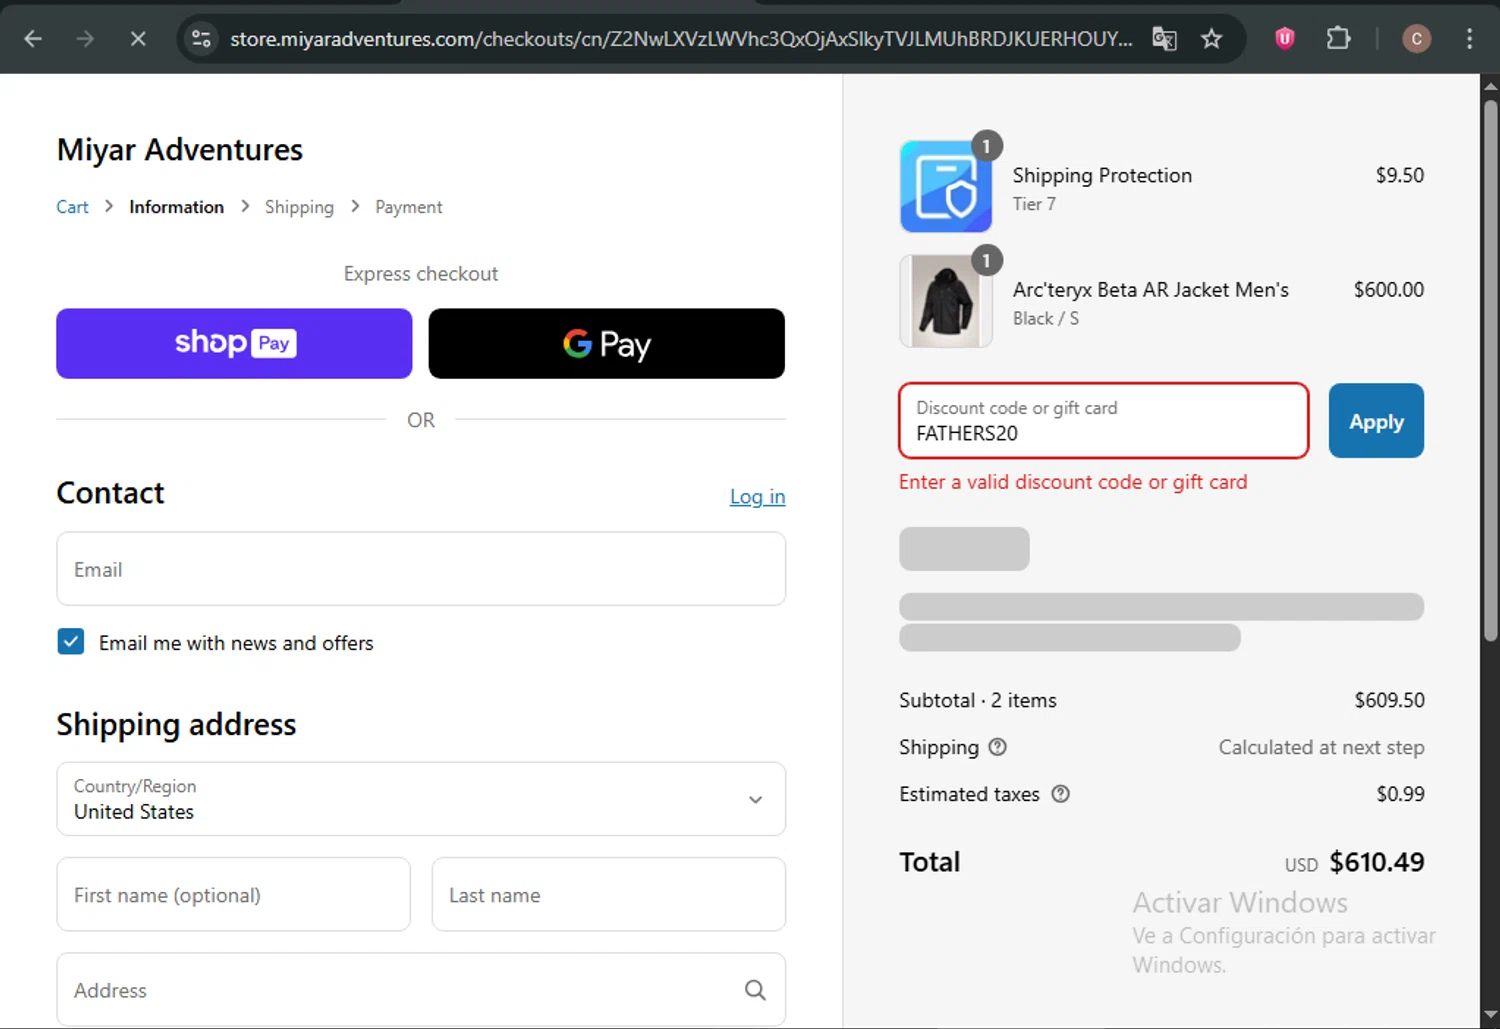Select Payment breadcrumb step

click(x=408, y=207)
